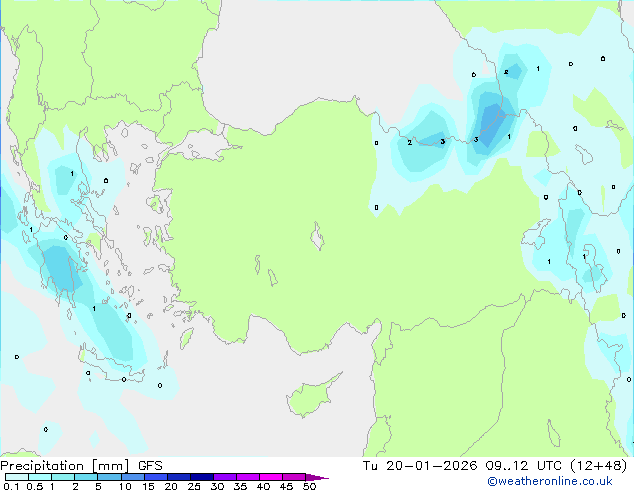Click the legend label '0.5'
The width and height of the screenshot is (634, 490).
[35, 486]
